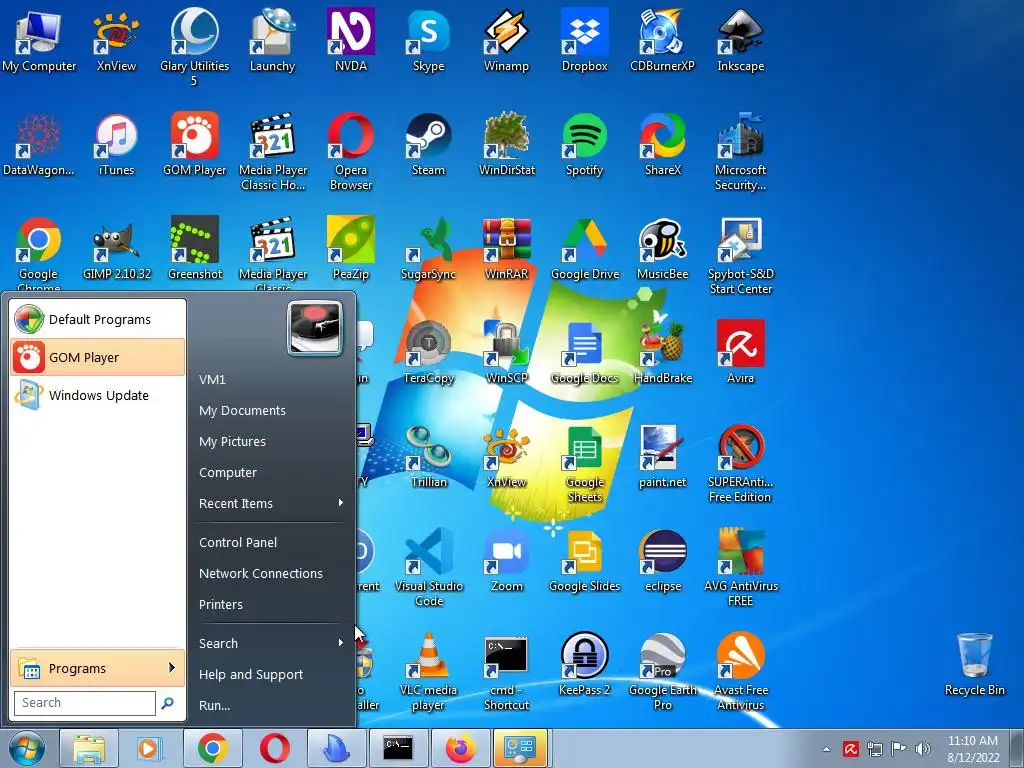The width and height of the screenshot is (1024, 768).
Task: Launch Windows Update from the start menu
Action: coord(98,395)
